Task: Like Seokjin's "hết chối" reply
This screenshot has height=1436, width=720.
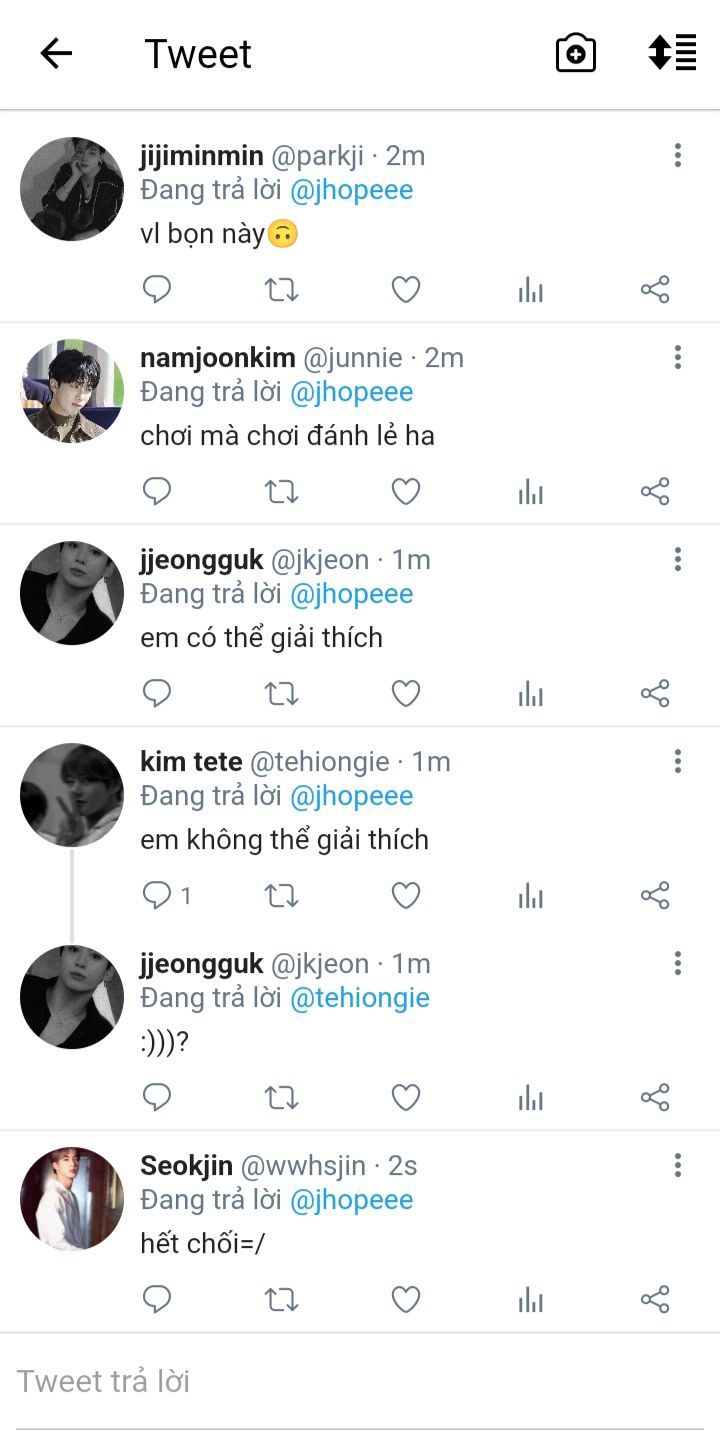Action: point(405,1300)
